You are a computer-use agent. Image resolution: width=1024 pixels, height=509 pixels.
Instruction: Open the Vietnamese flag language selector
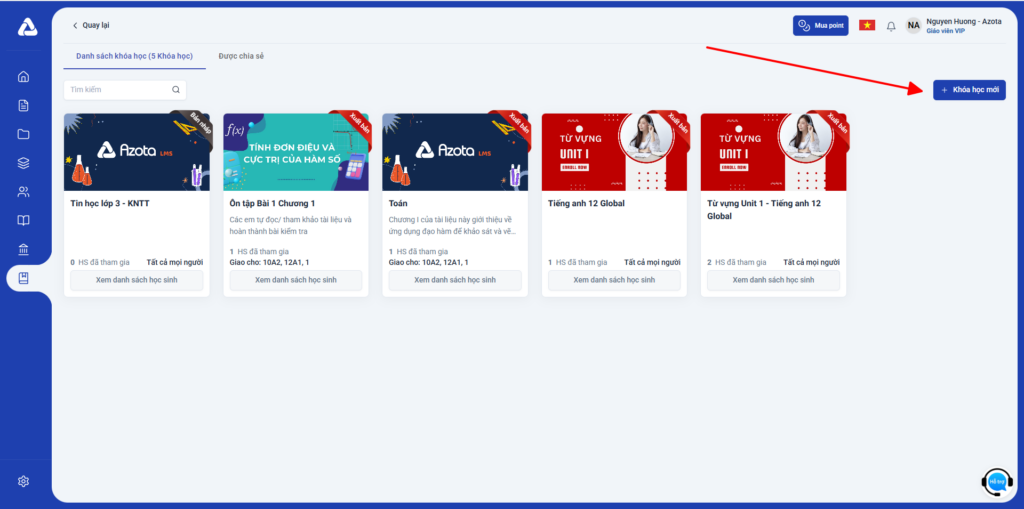pyautogui.click(x=867, y=25)
